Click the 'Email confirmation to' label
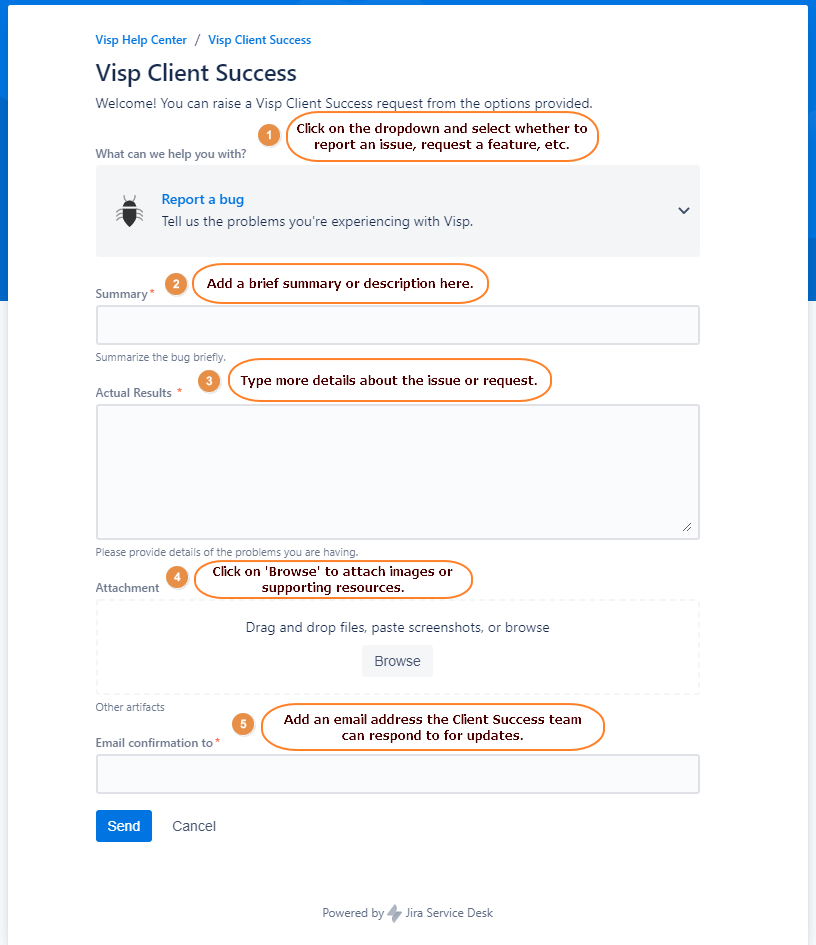The height and width of the screenshot is (945, 816). (x=154, y=742)
